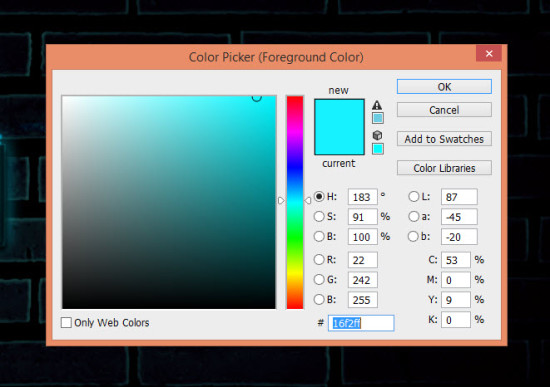This screenshot has height=387, width=550.
Task: Select the L lightness radio button
Action: (x=414, y=196)
